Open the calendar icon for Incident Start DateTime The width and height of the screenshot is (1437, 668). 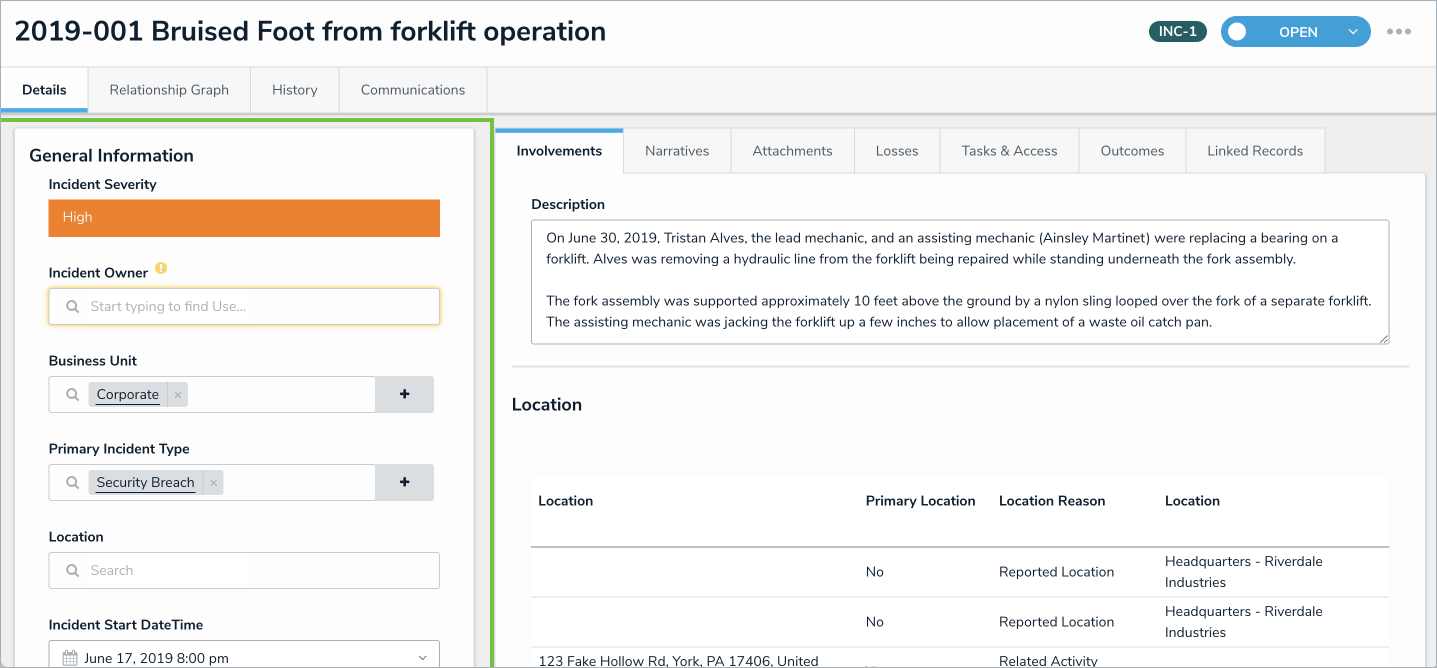pyautogui.click(x=70, y=658)
